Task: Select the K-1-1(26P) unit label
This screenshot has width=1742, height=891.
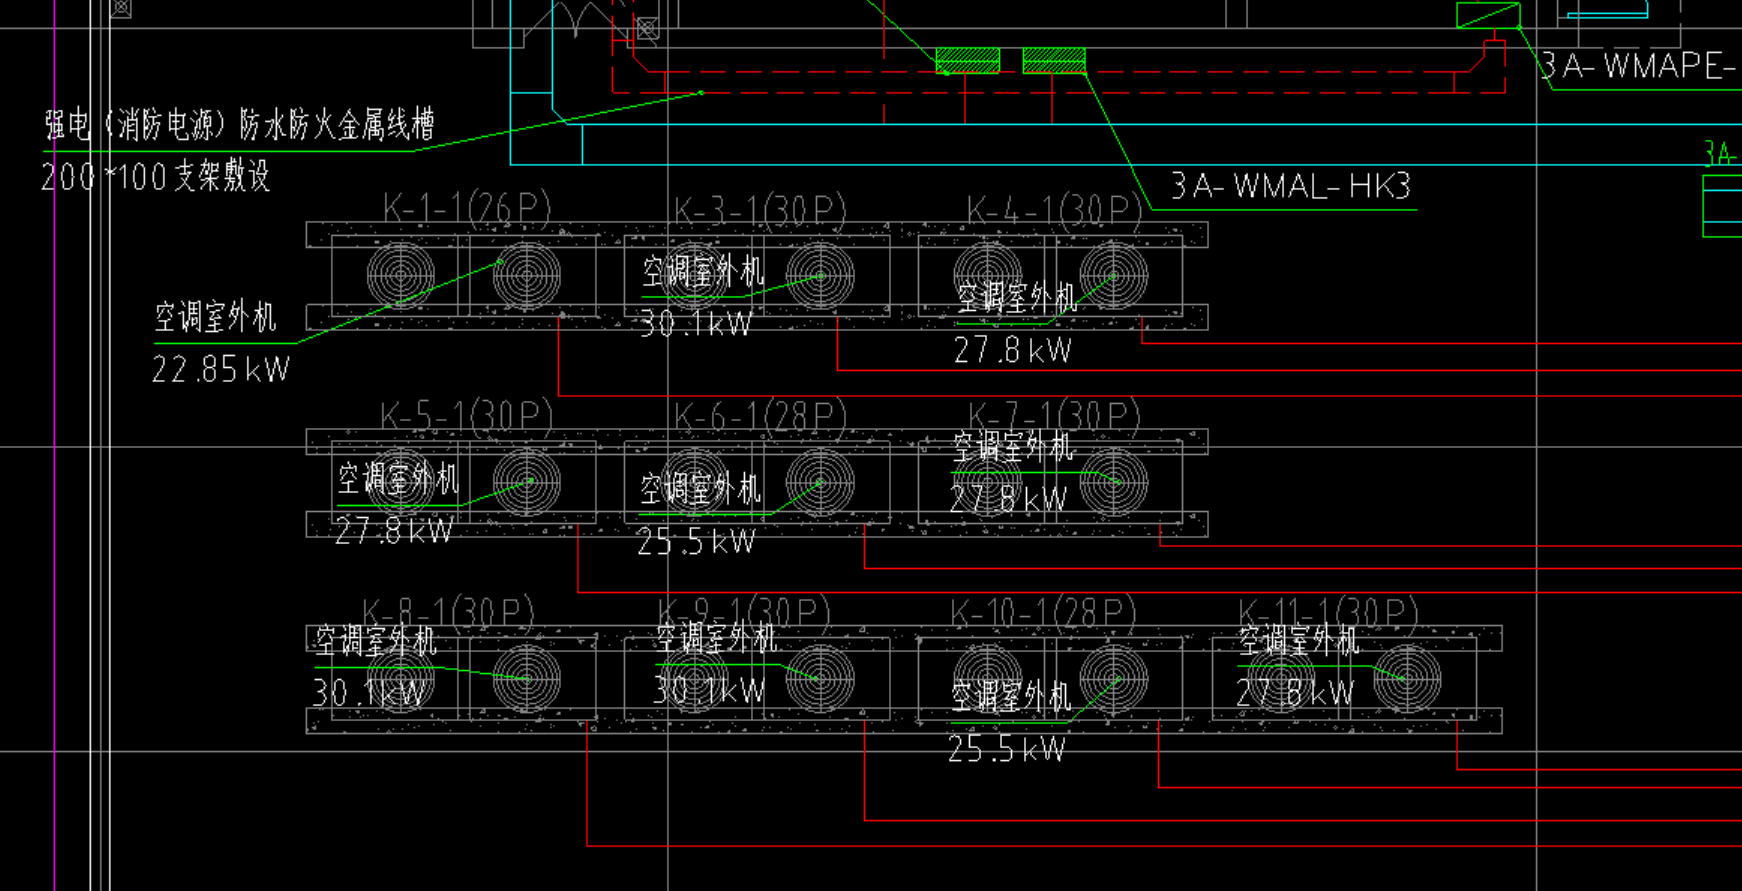Action: tap(467, 208)
